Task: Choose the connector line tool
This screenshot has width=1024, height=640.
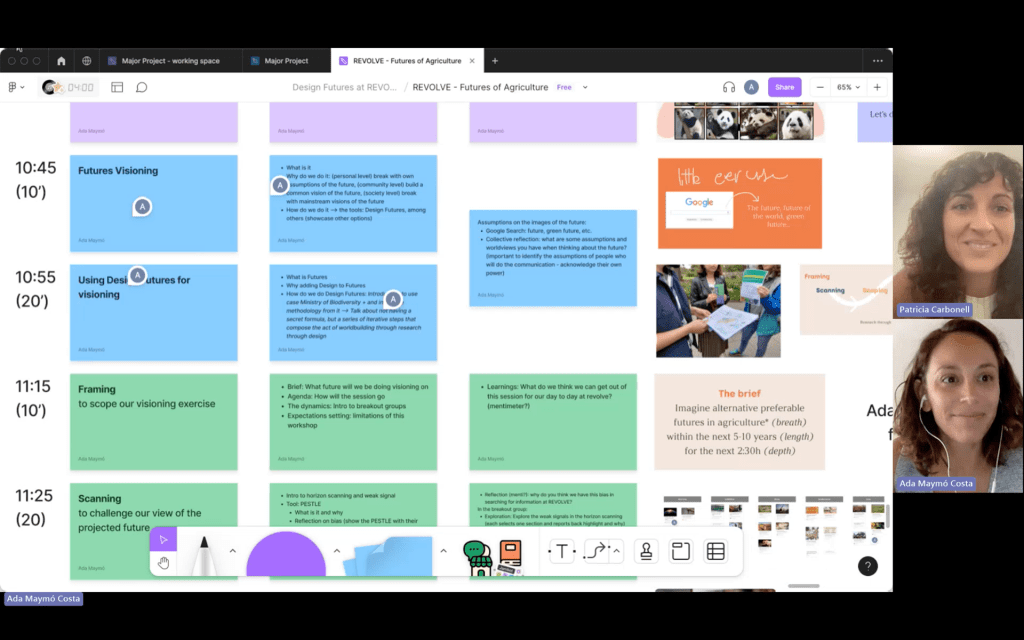Action: (596, 551)
